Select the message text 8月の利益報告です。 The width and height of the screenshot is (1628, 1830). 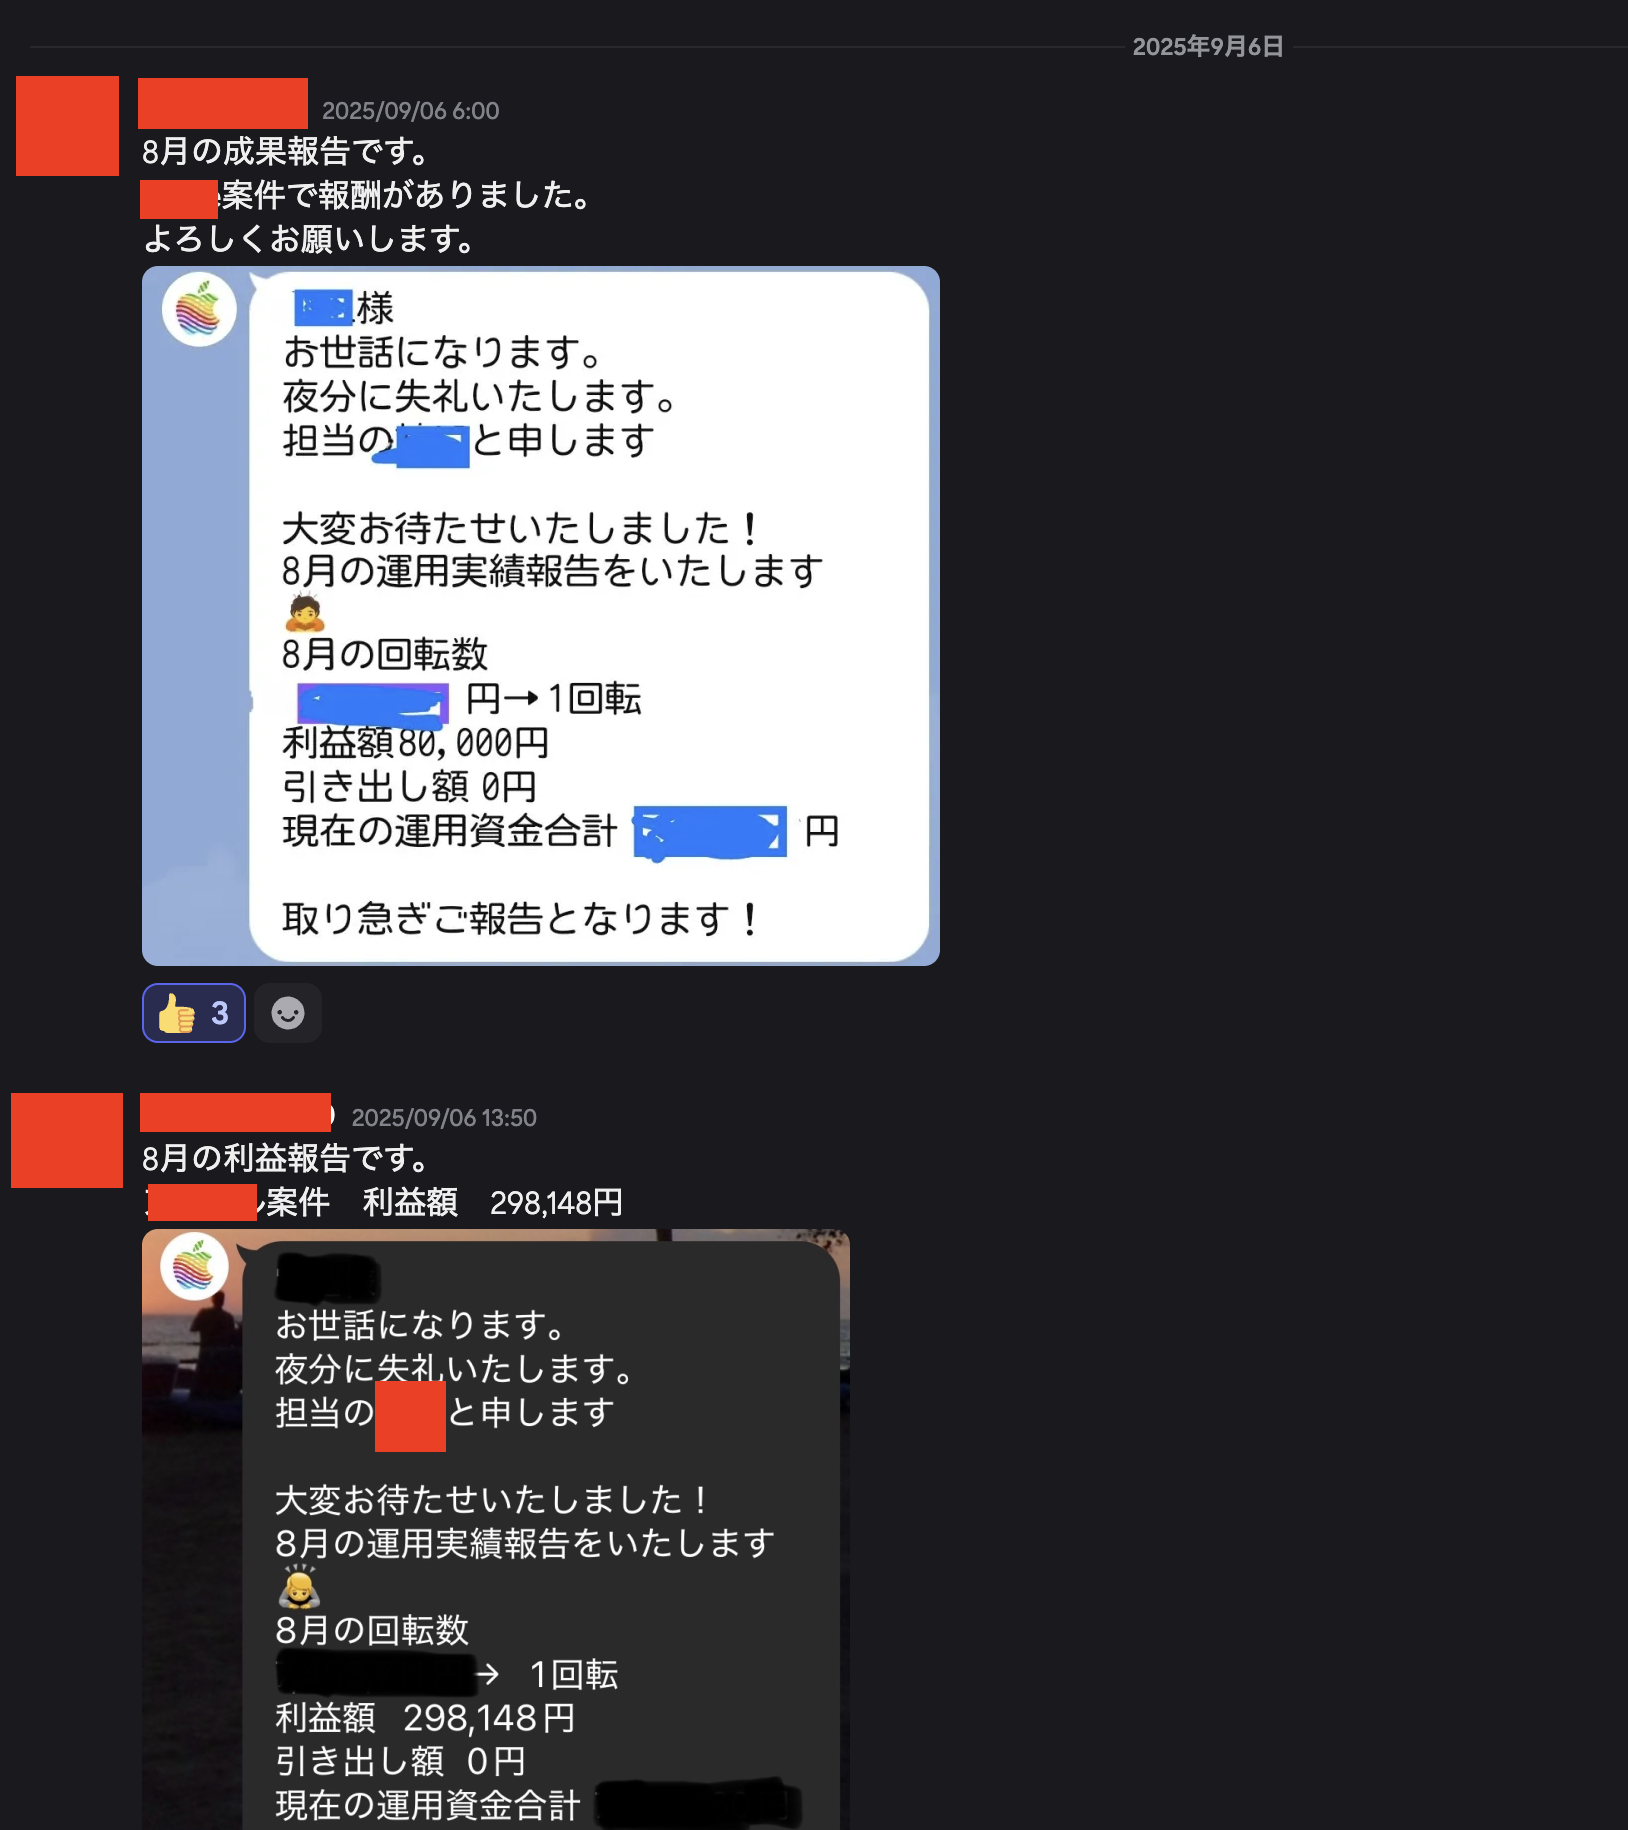click(x=285, y=1158)
